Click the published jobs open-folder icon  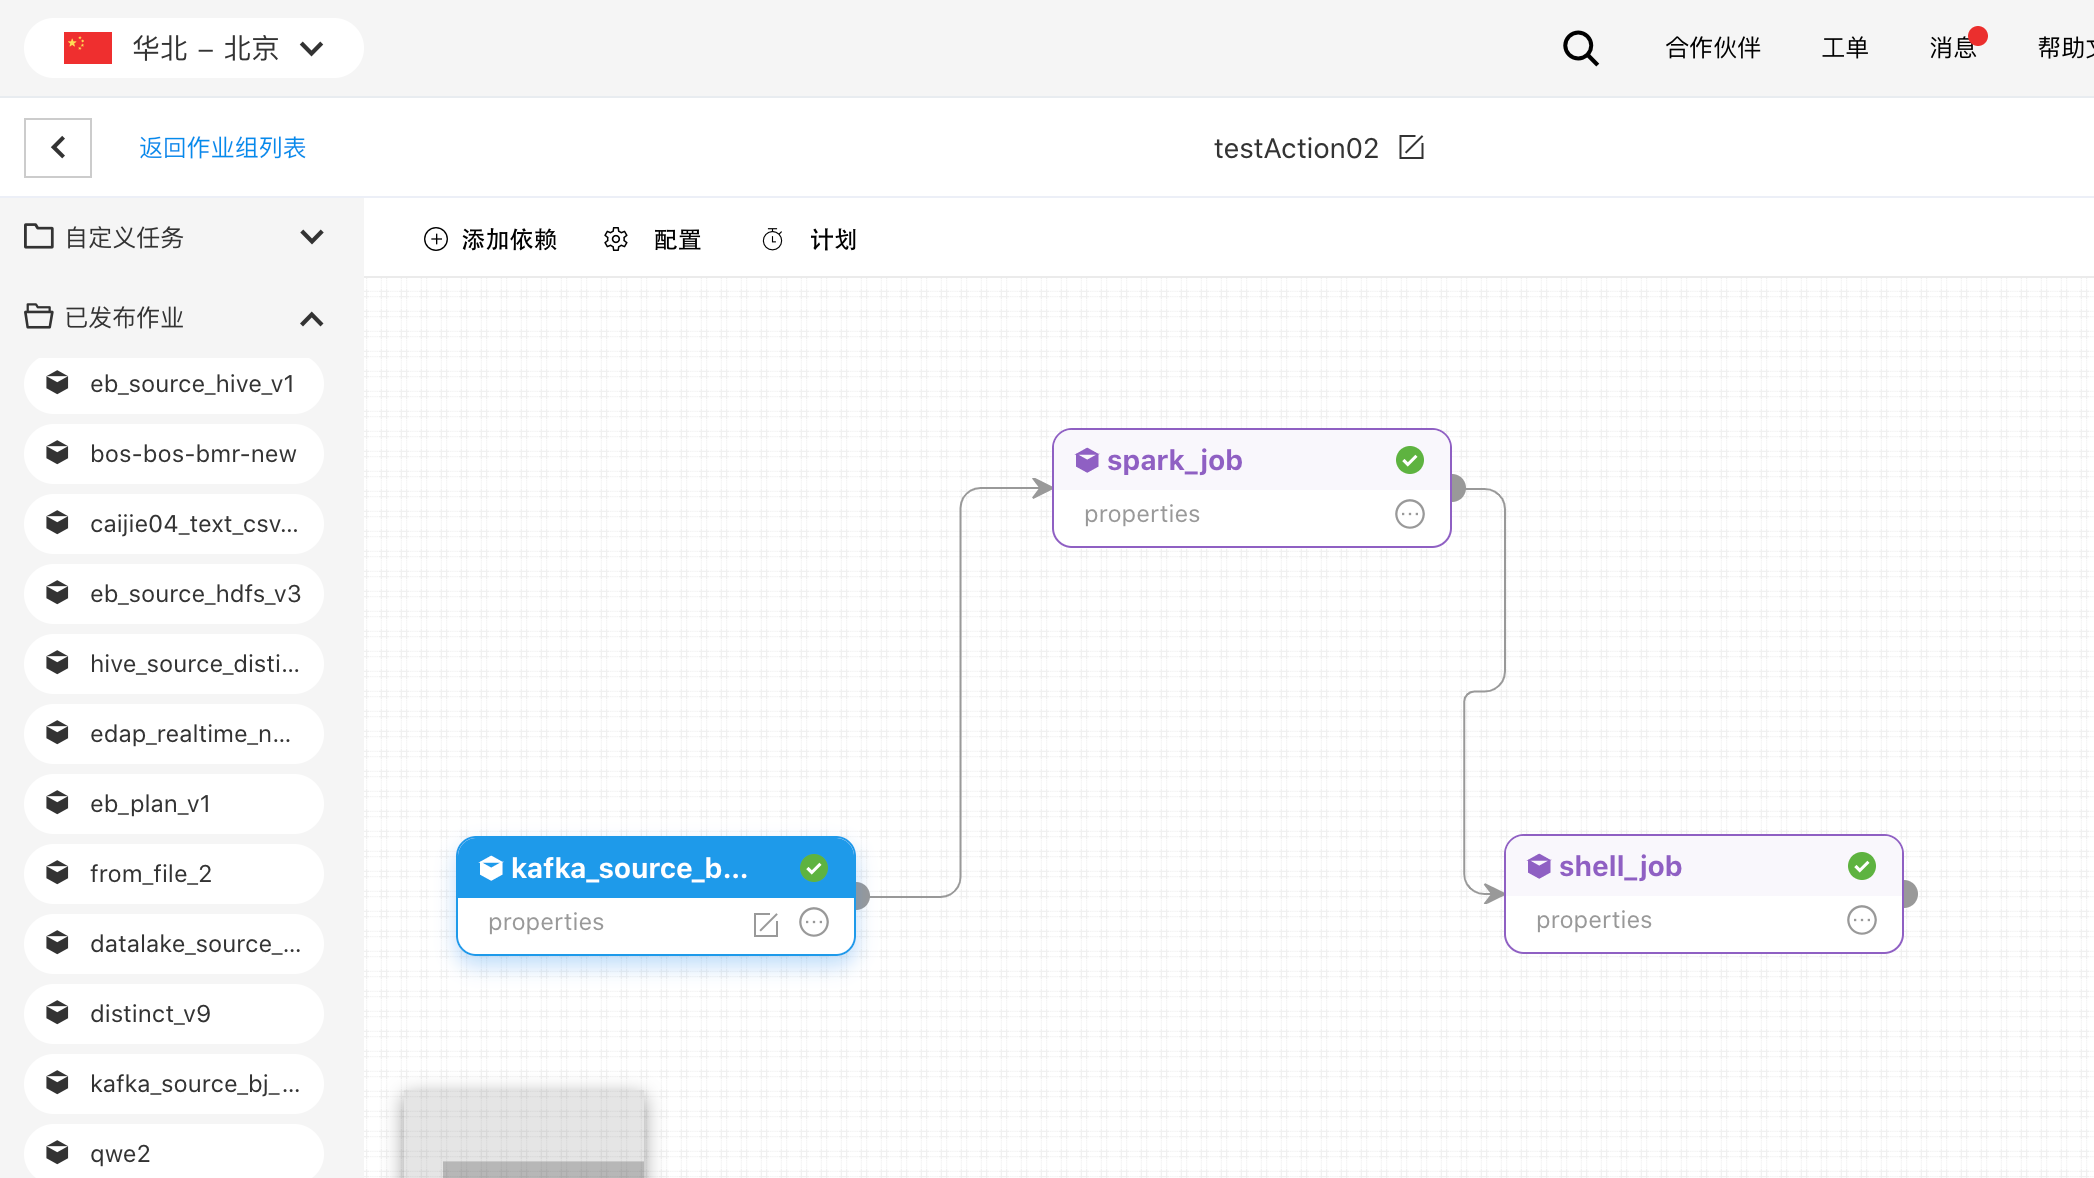click(x=39, y=316)
